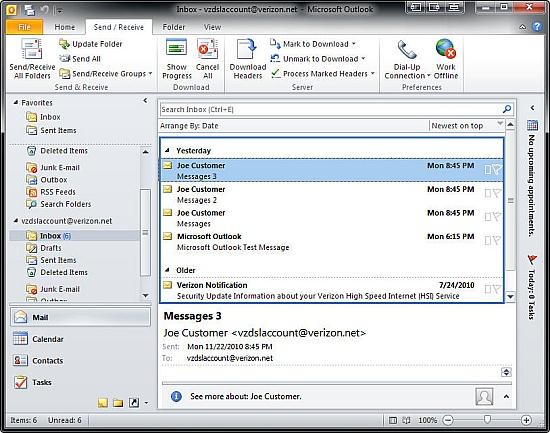Click zoom in plus button
The height and width of the screenshot is (433, 550).
[526, 420]
